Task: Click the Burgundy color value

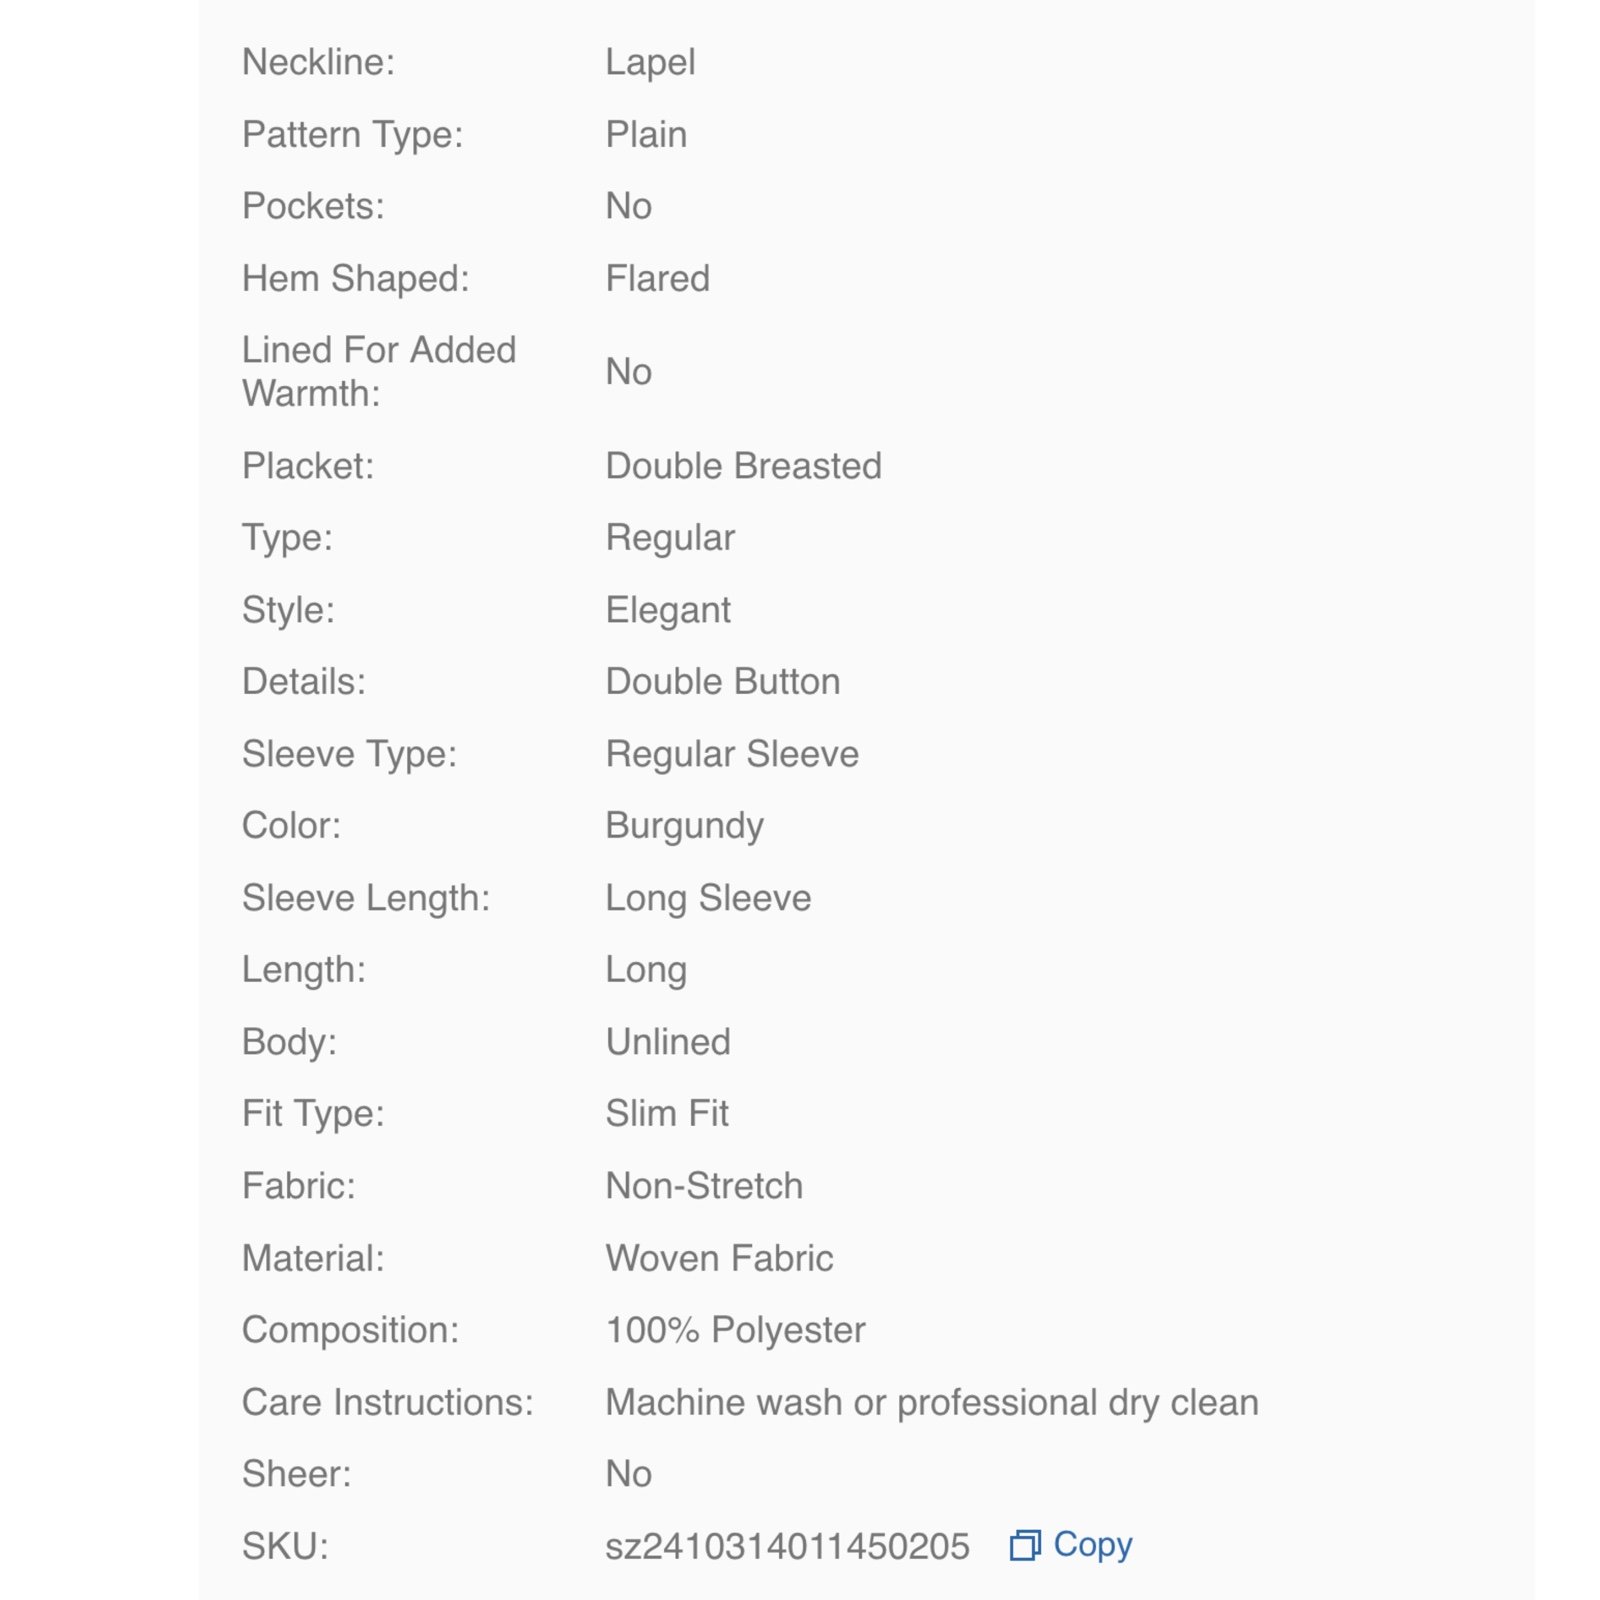Action: coord(684,826)
